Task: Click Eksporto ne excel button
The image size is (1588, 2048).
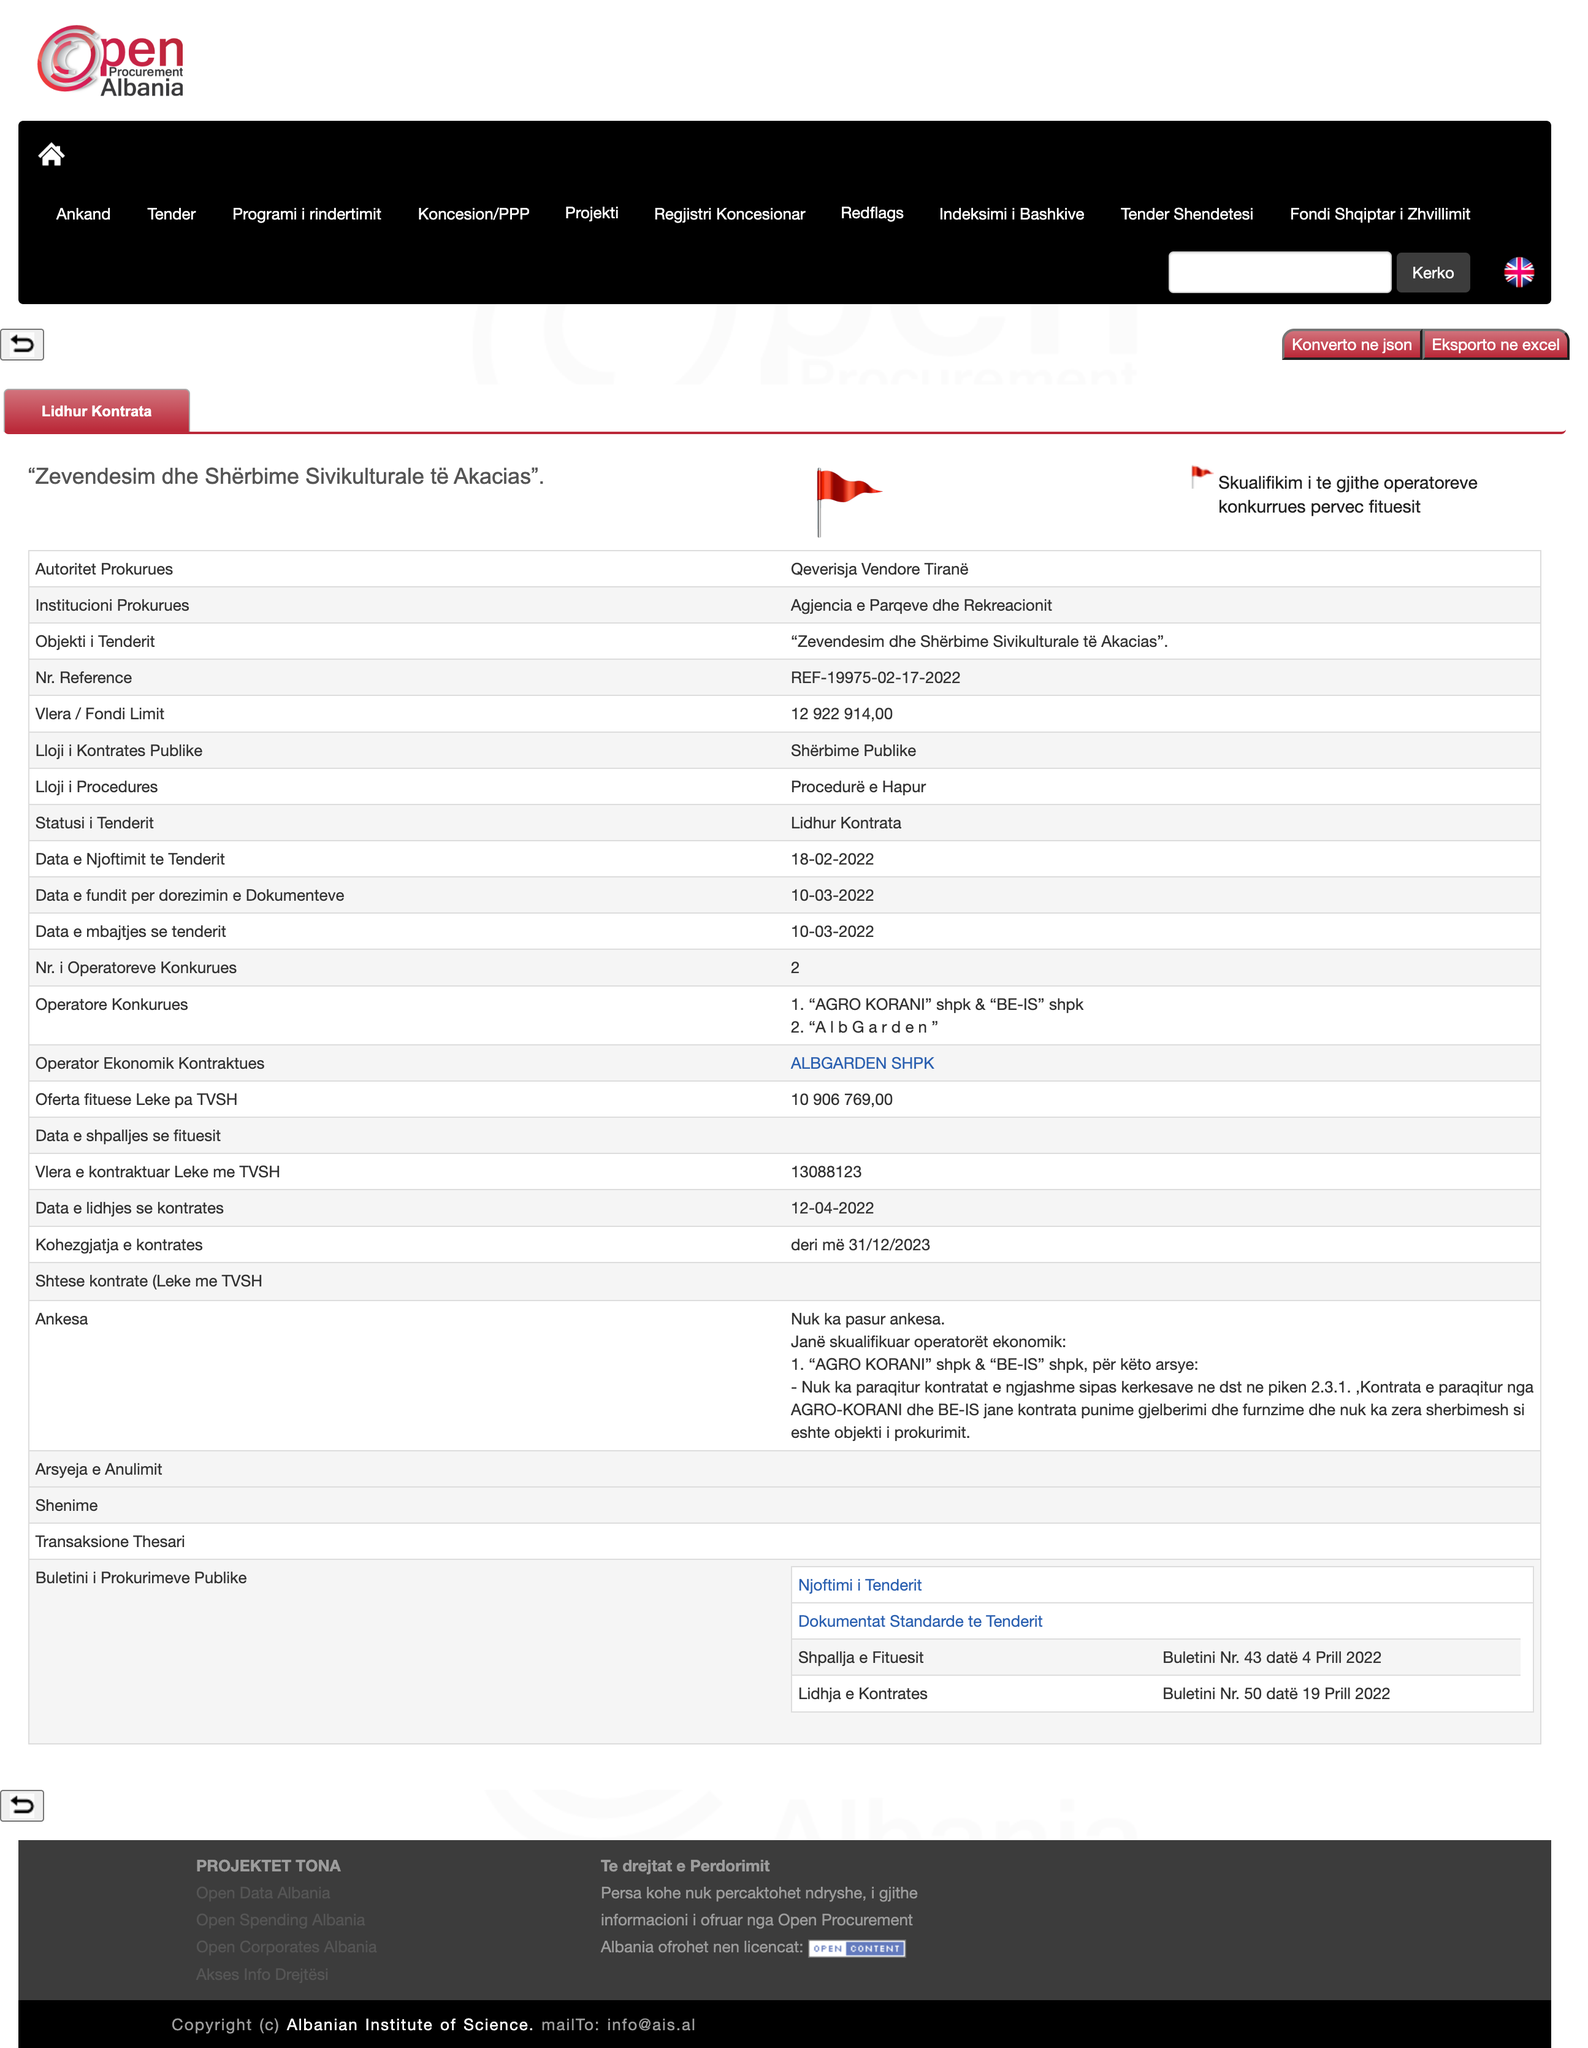Action: [1494, 345]
